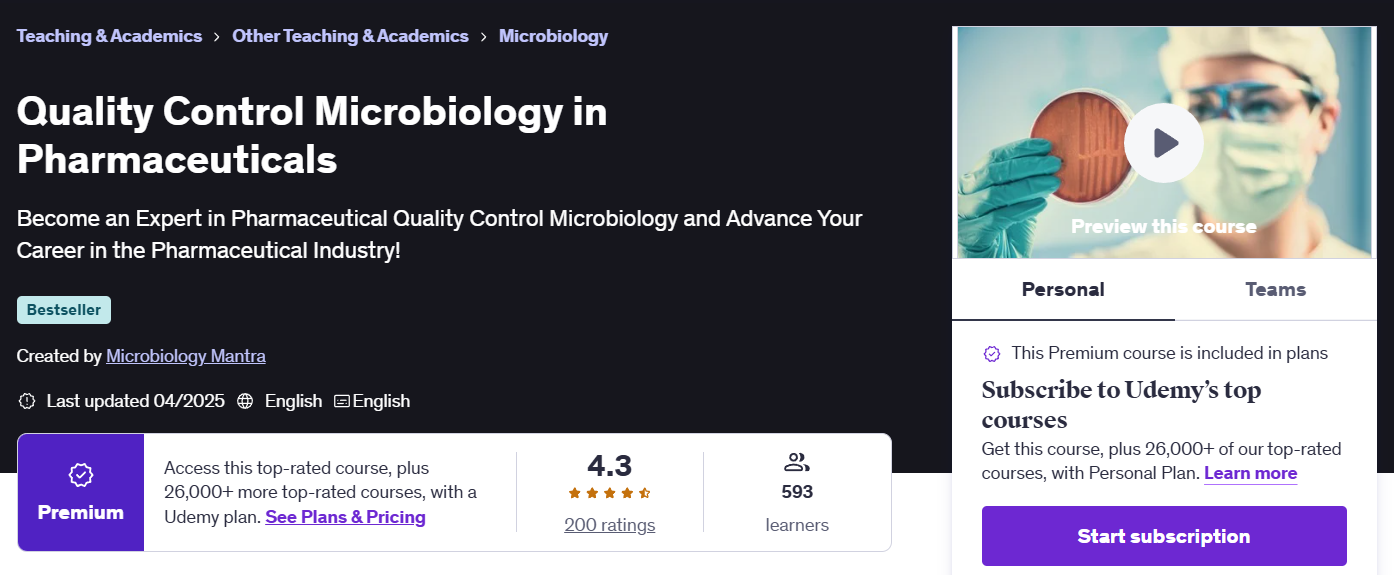Viewport: 1394px width, 575px height.
Task: Click the closed captions icon
Action: [342, 401]
